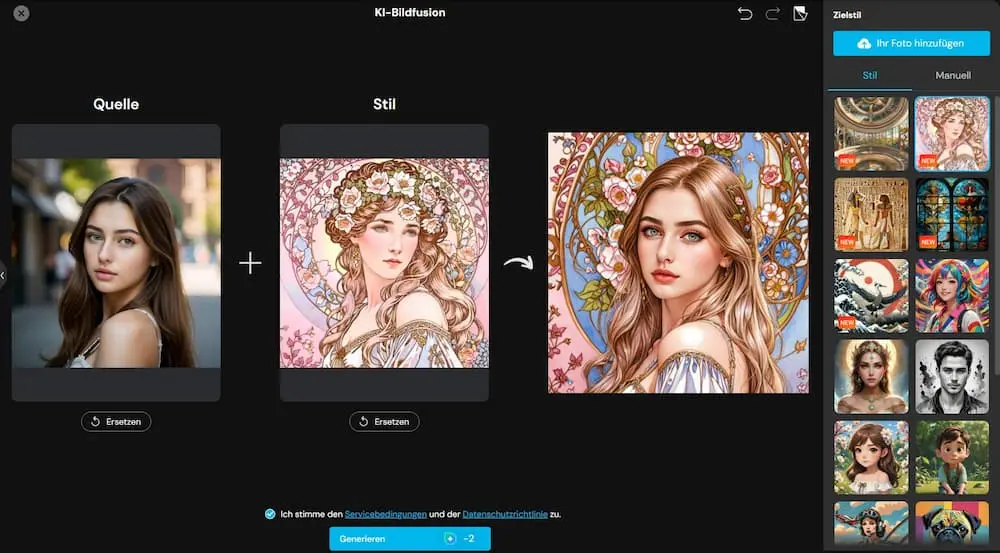Click the Quelle heading text

point(116,104)
